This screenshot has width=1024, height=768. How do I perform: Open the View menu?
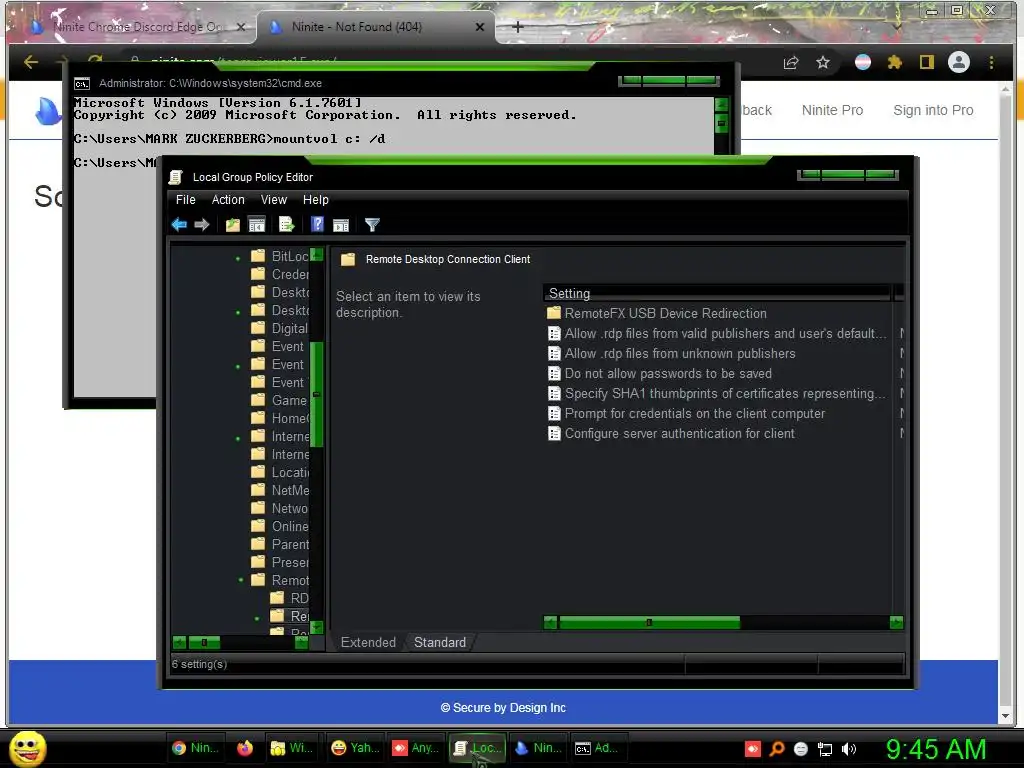coord(274,200)
